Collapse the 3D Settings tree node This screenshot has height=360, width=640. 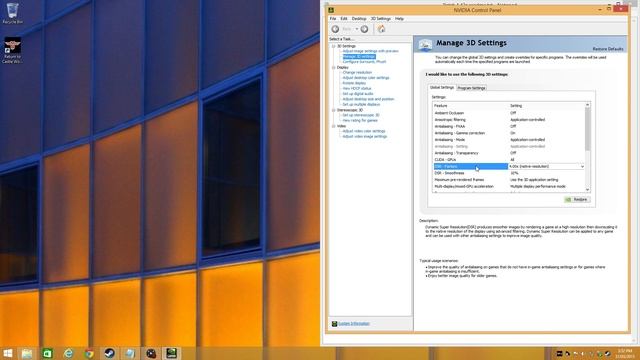coord(333,46)
